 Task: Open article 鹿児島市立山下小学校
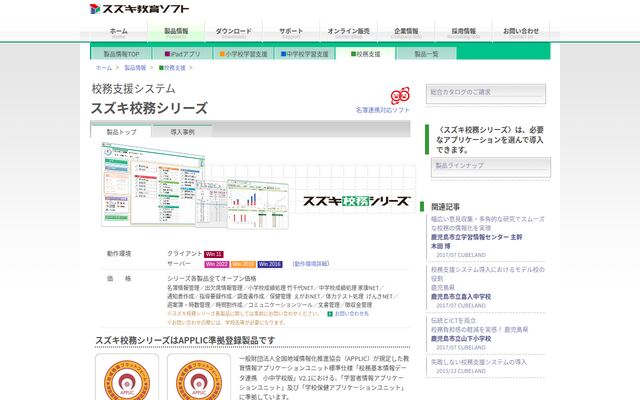click(x=461, y=339)
